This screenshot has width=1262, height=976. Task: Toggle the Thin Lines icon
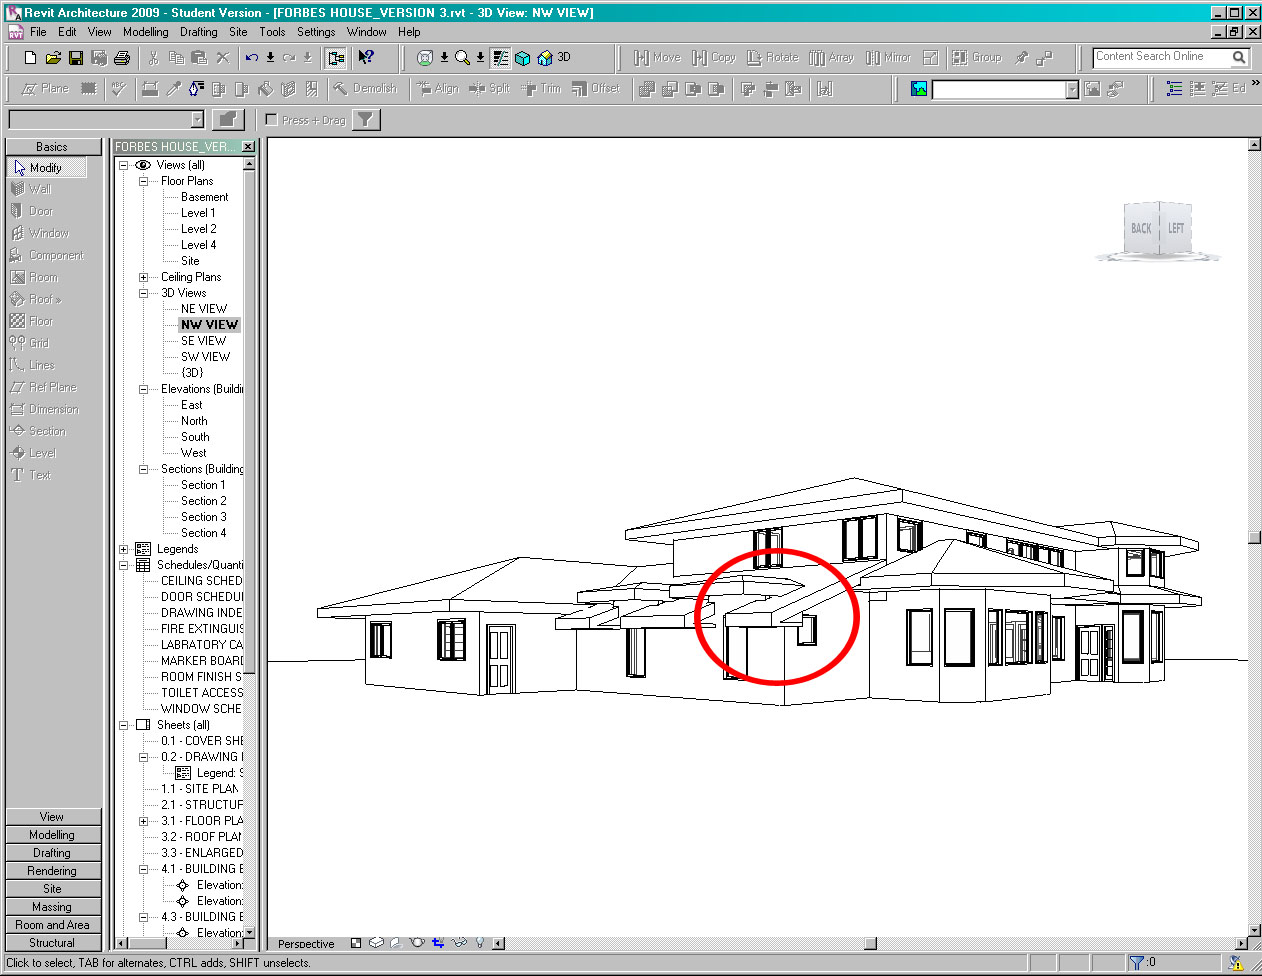(x=501, y=58)
